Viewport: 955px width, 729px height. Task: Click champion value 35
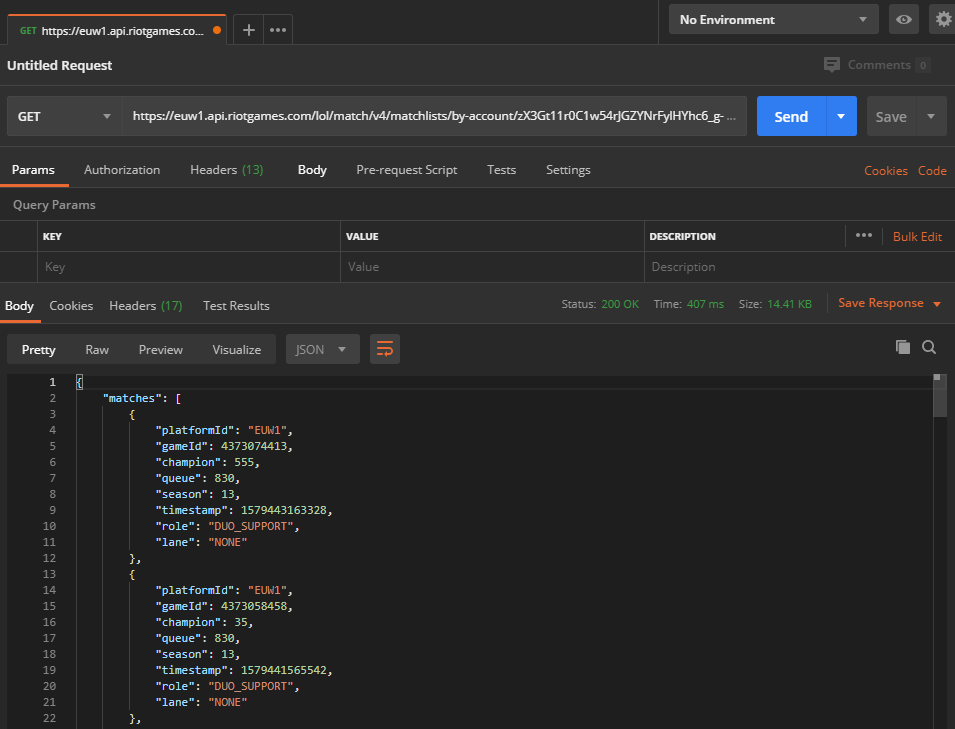click(x=243, y=622)
